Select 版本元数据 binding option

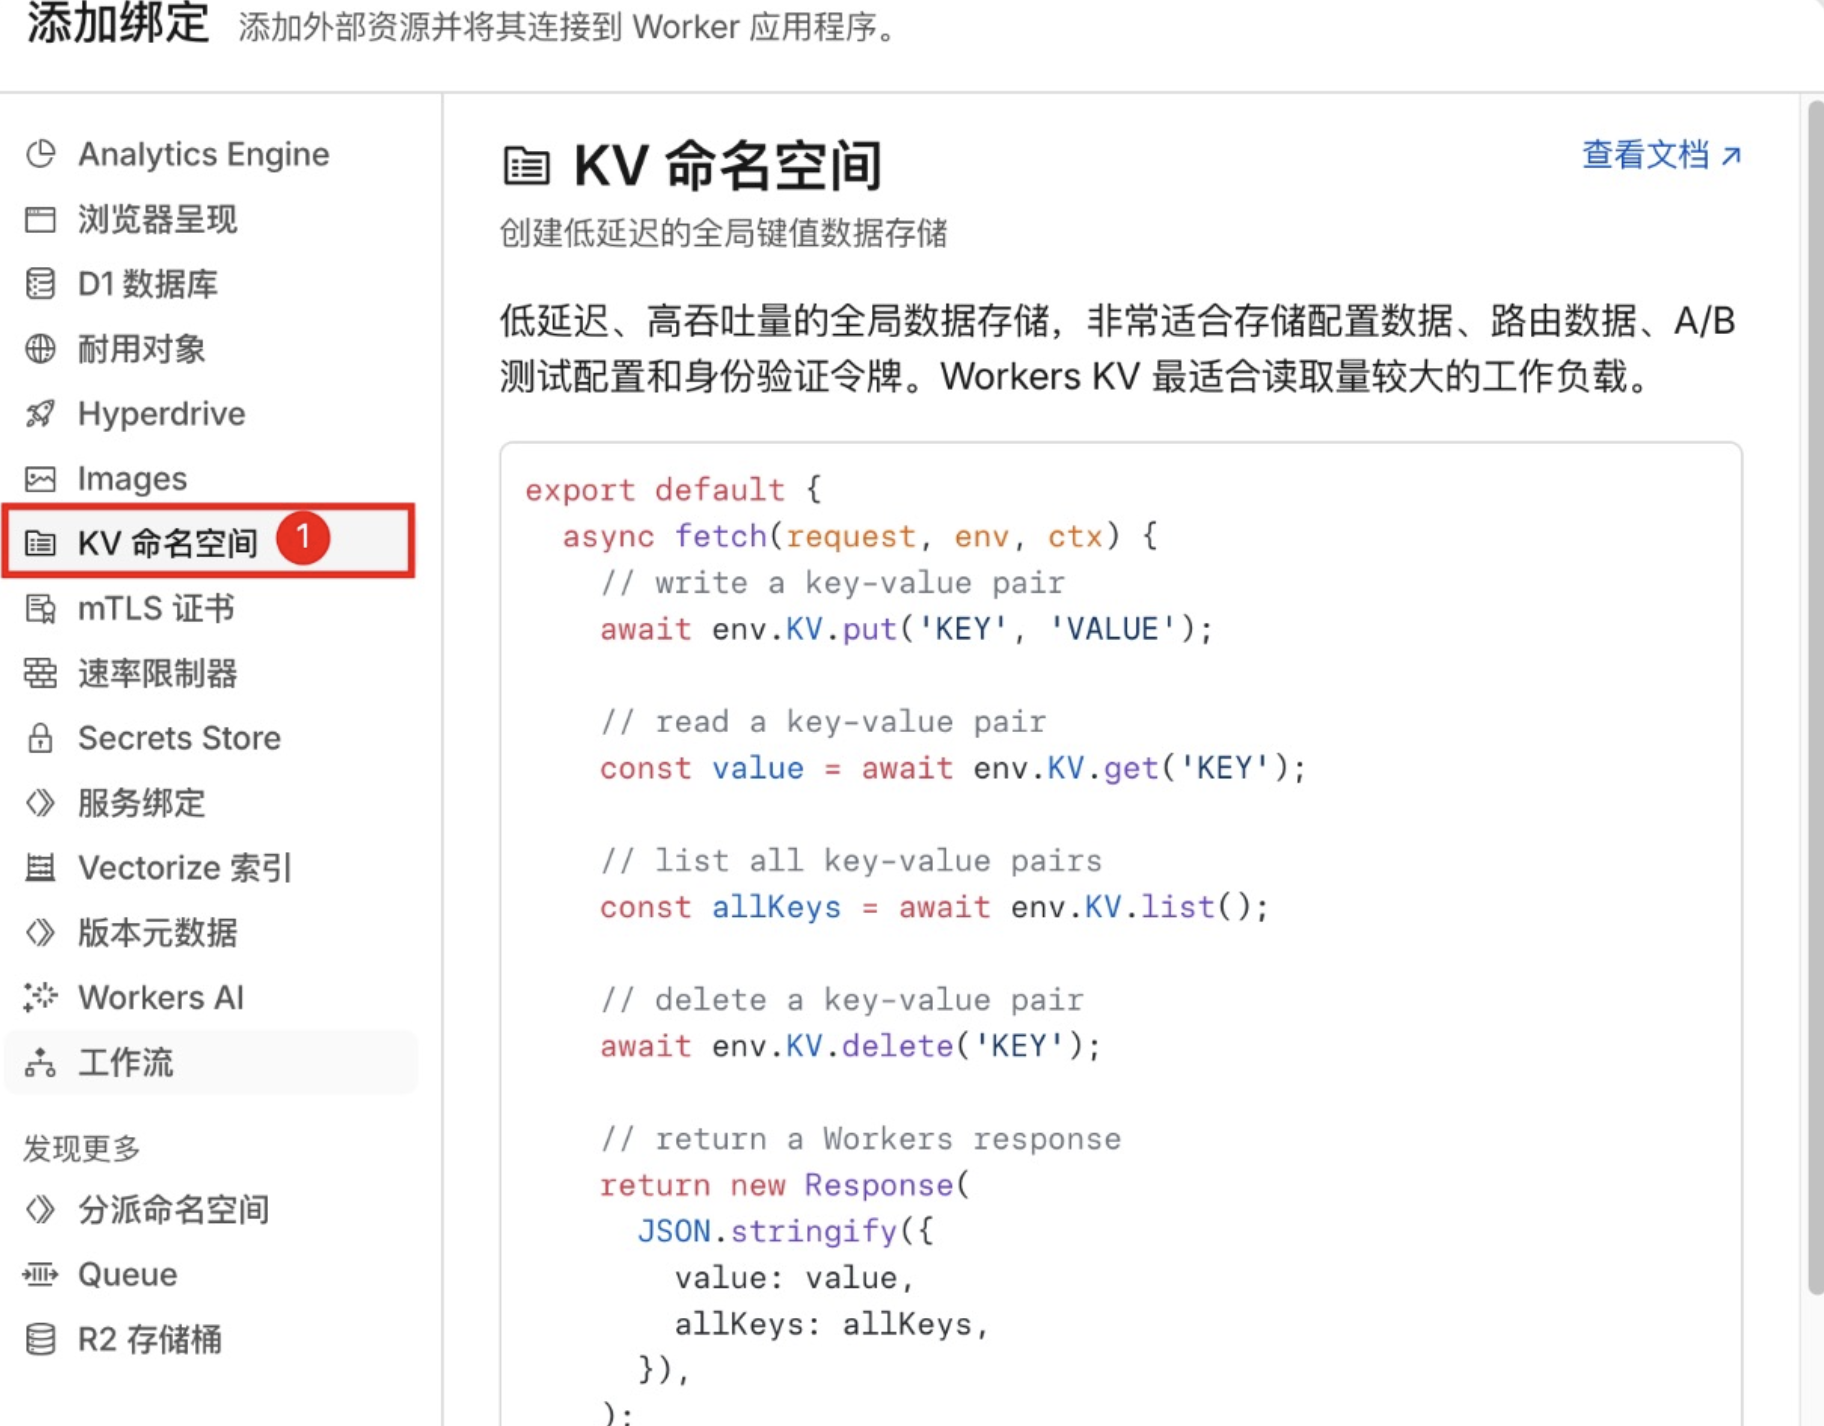point(210,932)
